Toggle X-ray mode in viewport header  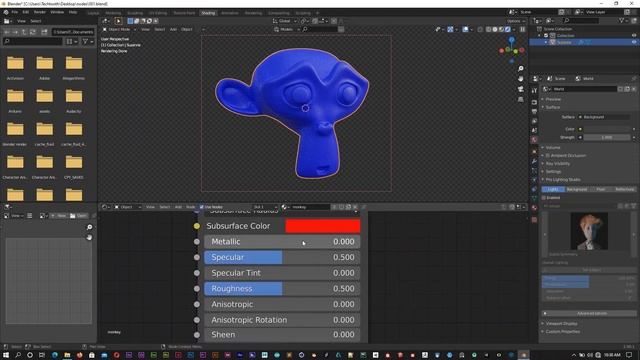point(480,29)
